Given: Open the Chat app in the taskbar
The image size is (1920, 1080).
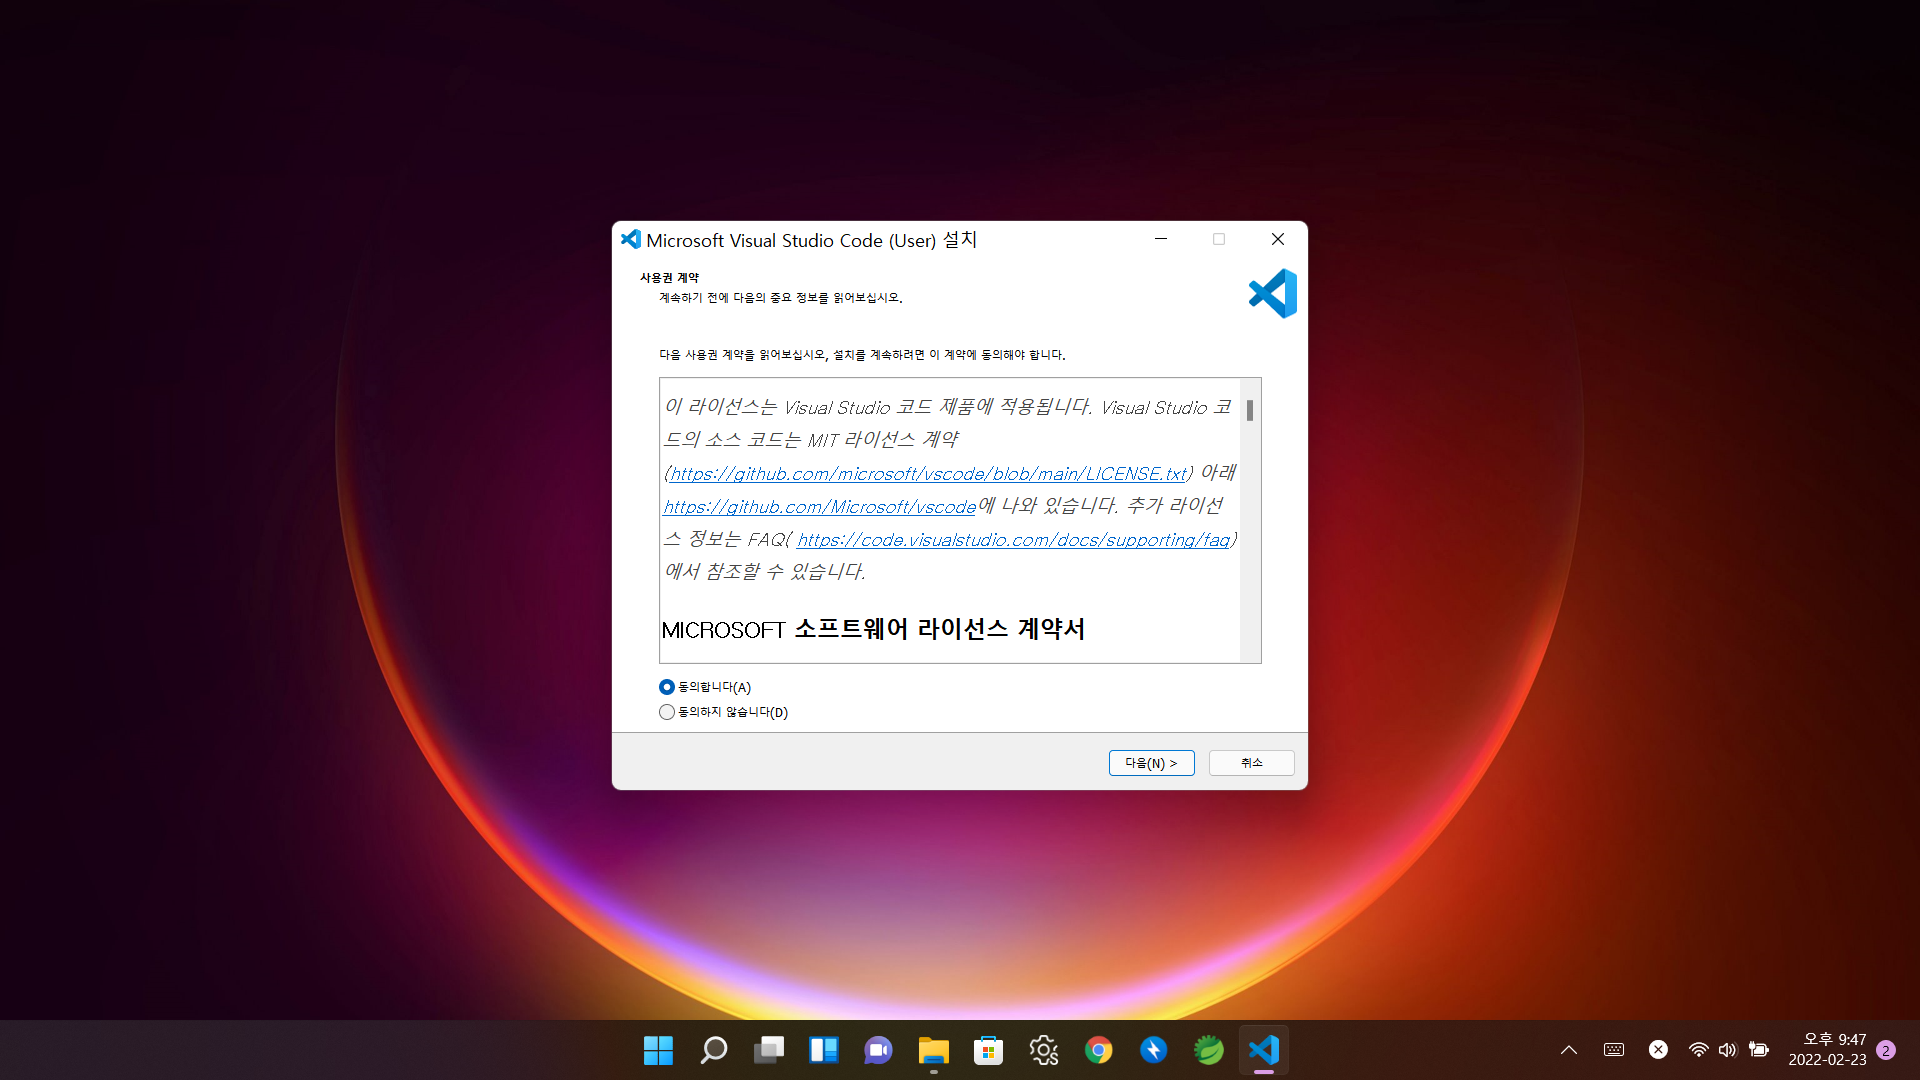Looking at the screenshot, I should [878, 1050].
